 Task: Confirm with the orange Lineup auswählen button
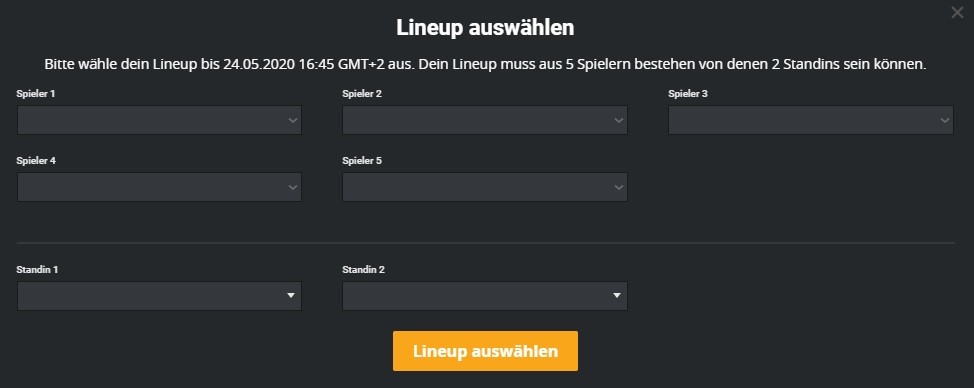tap(485, 351)
